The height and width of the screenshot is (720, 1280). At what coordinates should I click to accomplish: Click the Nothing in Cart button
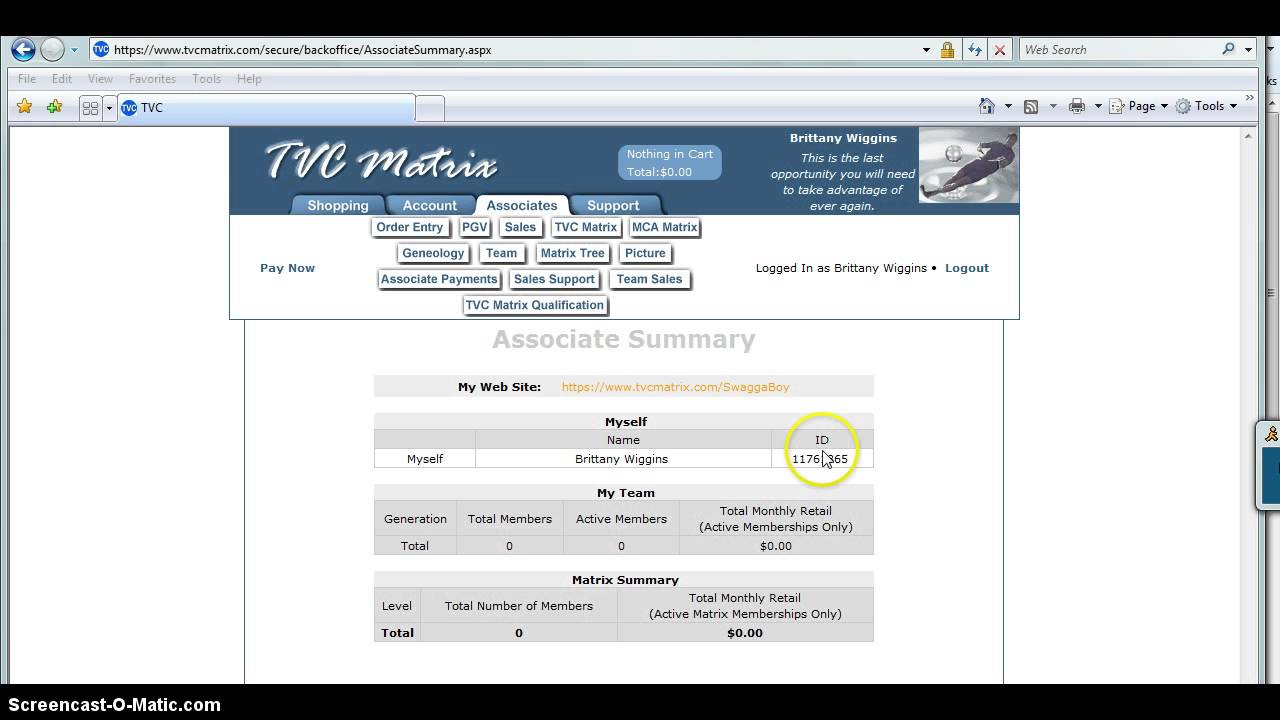click(669, 163)
